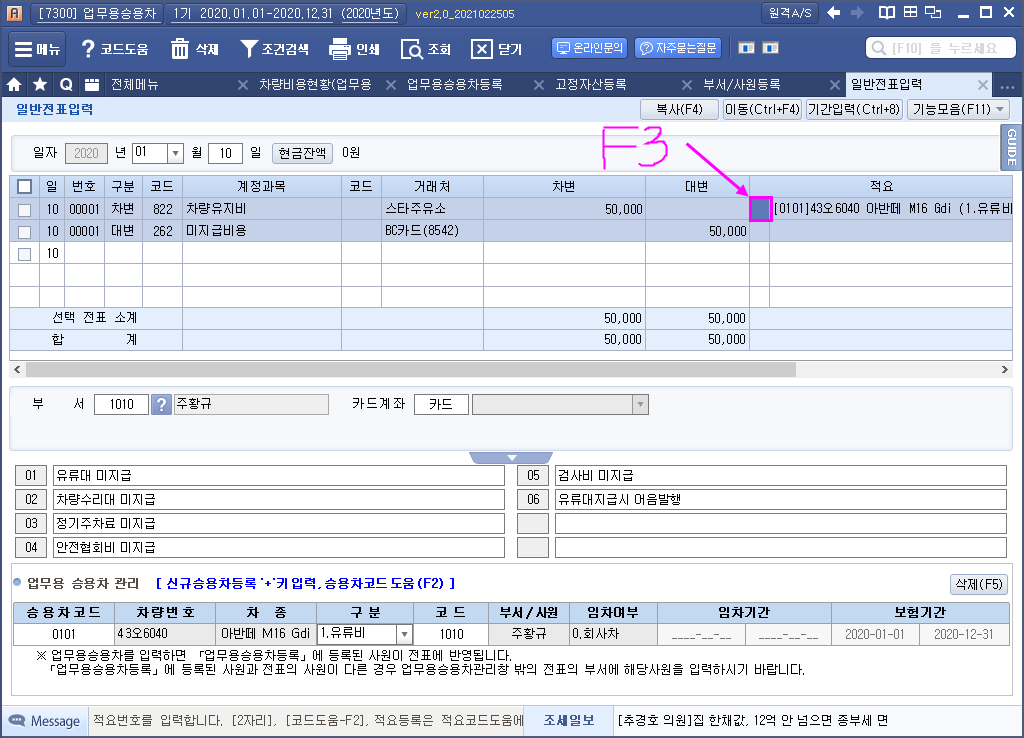The height and width of the screenshot is (738, 1024).
Task: Click the 원격A/S remote support button
Action: [790, 13]
